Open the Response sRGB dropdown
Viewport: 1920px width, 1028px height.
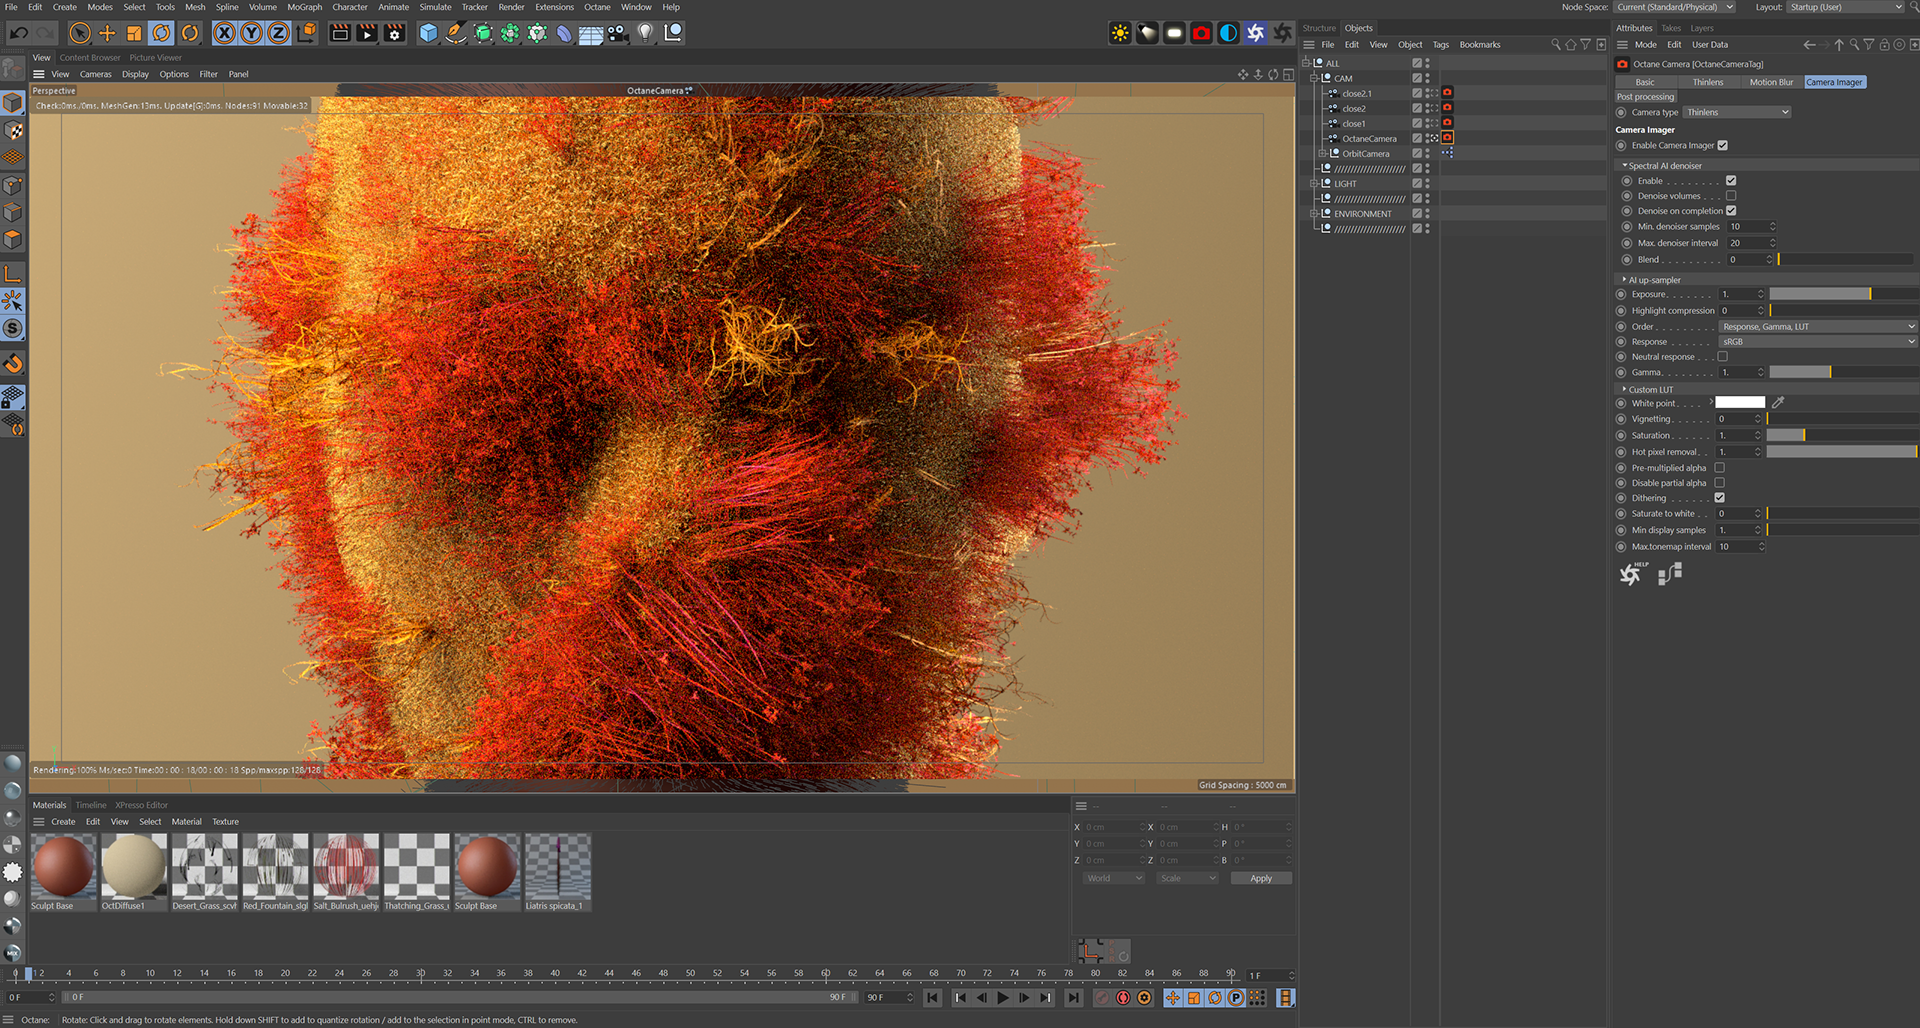(1816, 342)
